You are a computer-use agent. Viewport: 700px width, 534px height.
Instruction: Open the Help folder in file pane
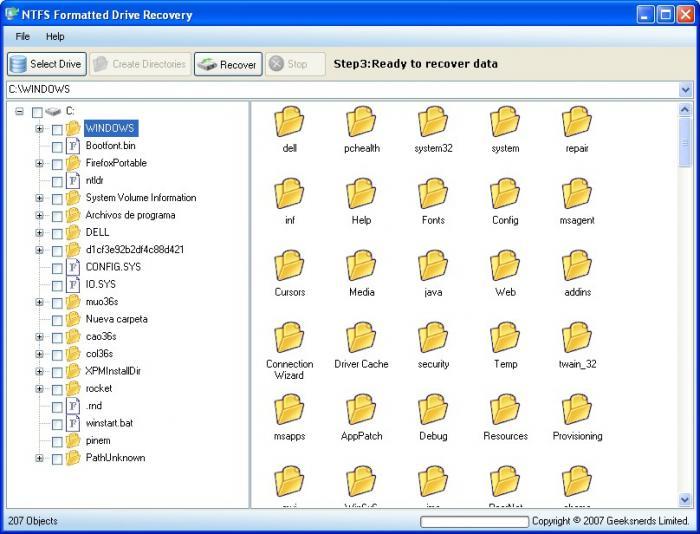(x=361, y=194)
